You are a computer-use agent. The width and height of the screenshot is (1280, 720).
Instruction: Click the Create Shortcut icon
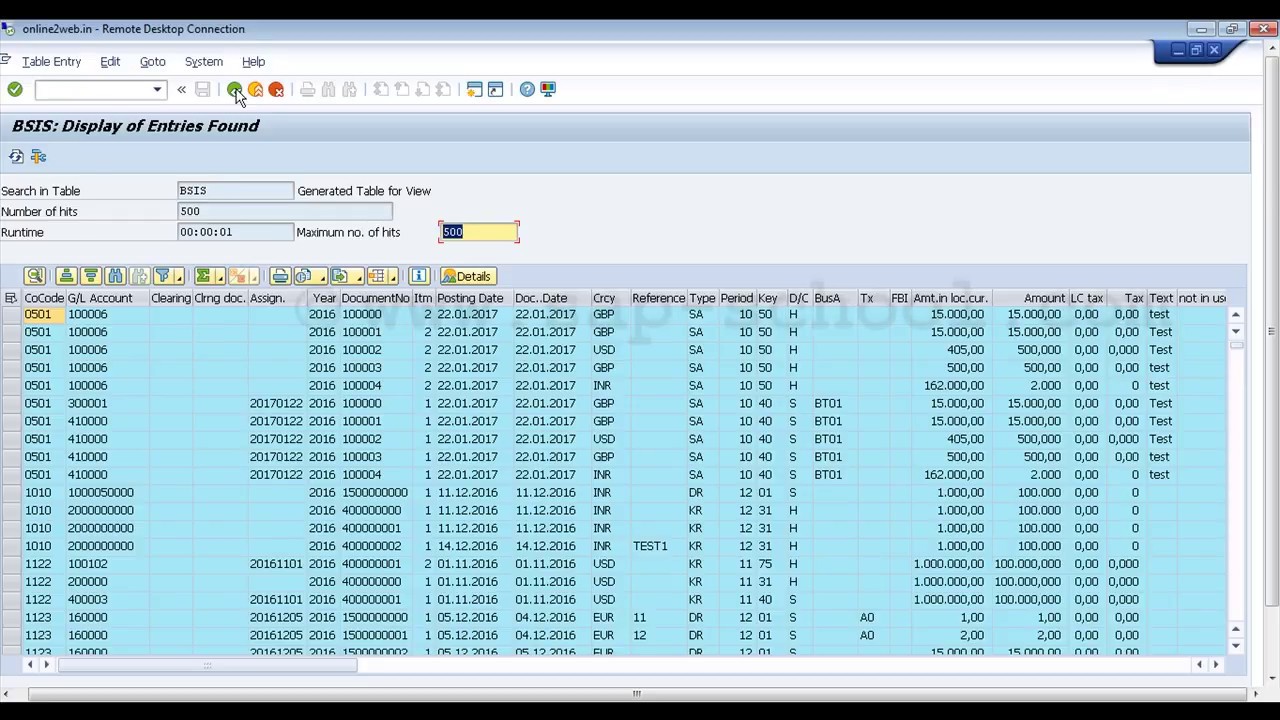tap(495, 90)
